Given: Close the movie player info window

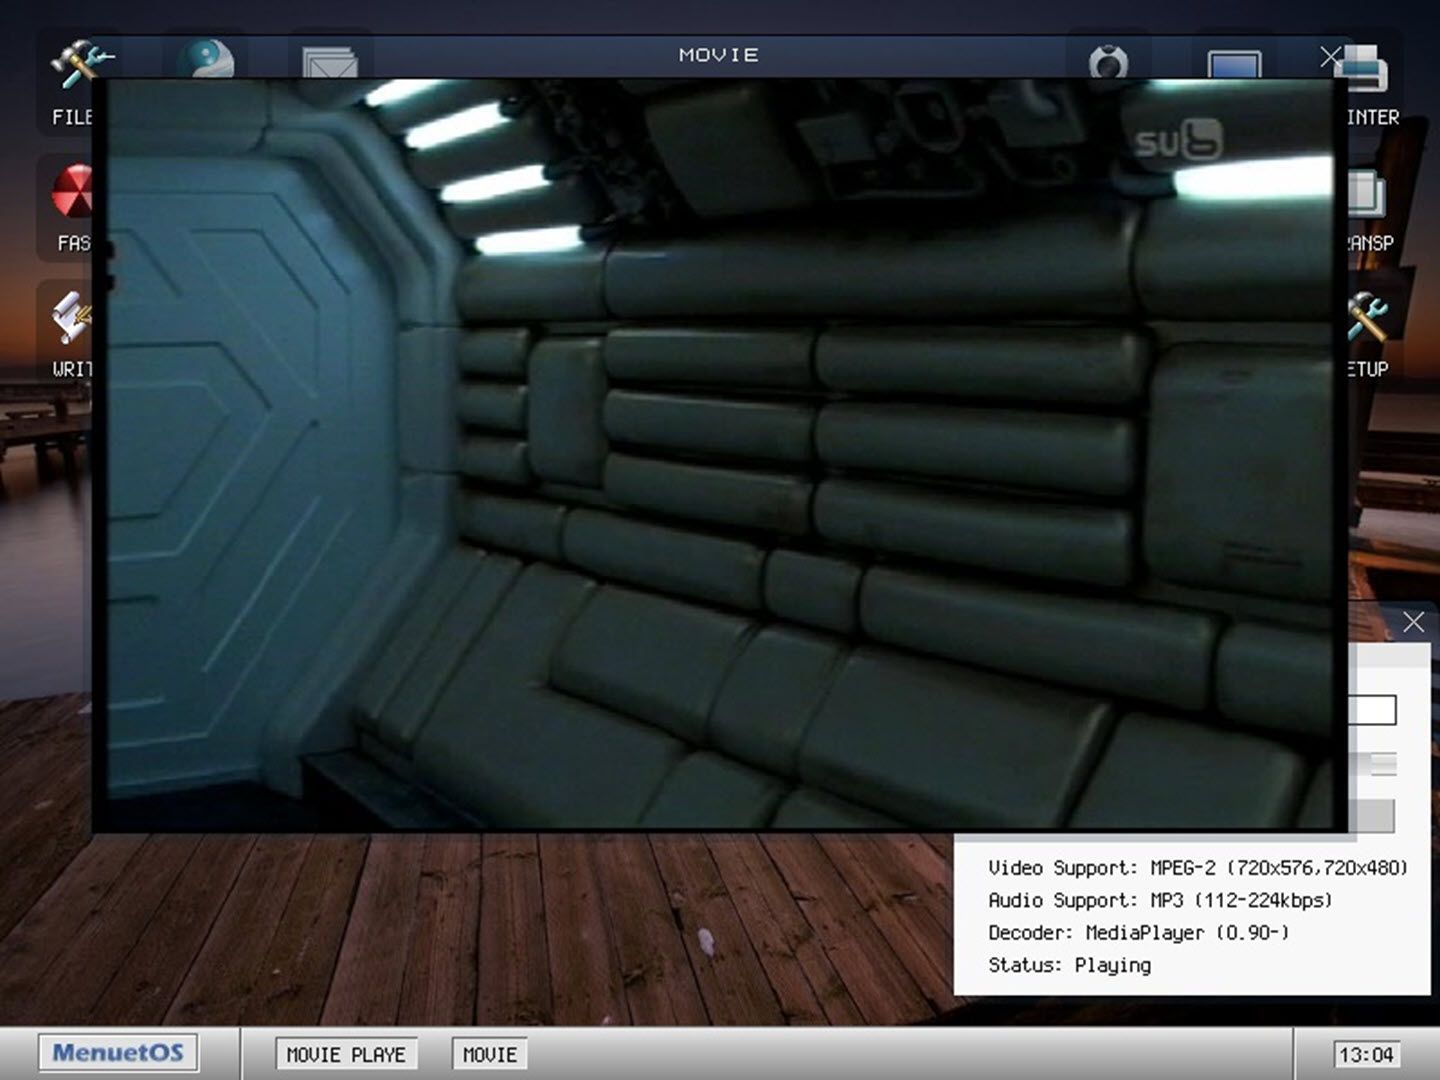Looking at the screenshot, I should coord(1413,622).
